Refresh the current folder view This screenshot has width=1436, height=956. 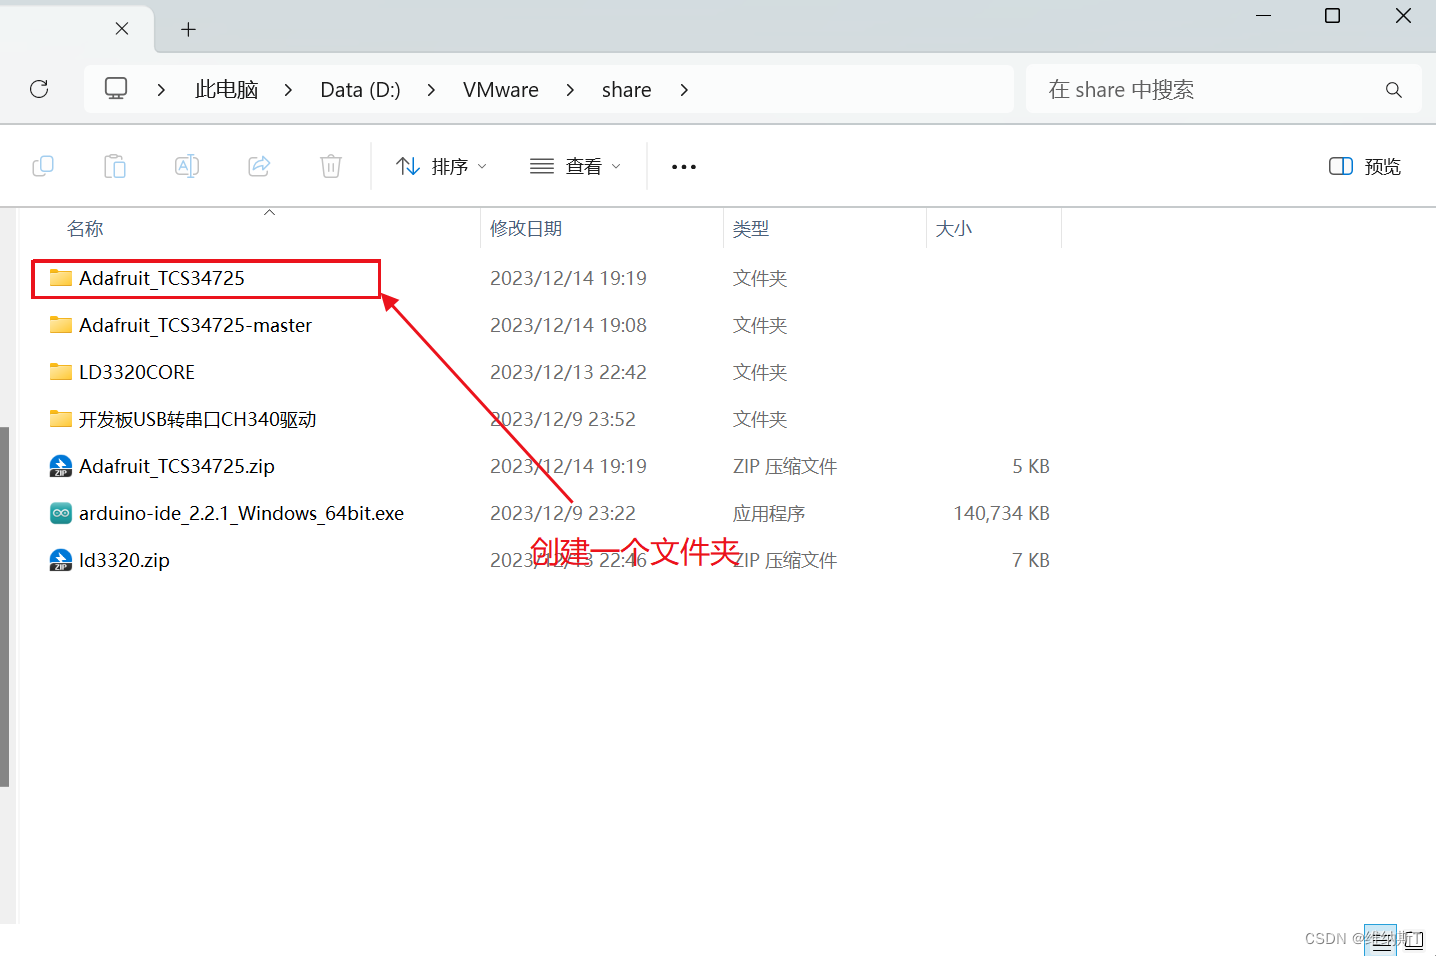pyautogui.click(x=39, y=89)
